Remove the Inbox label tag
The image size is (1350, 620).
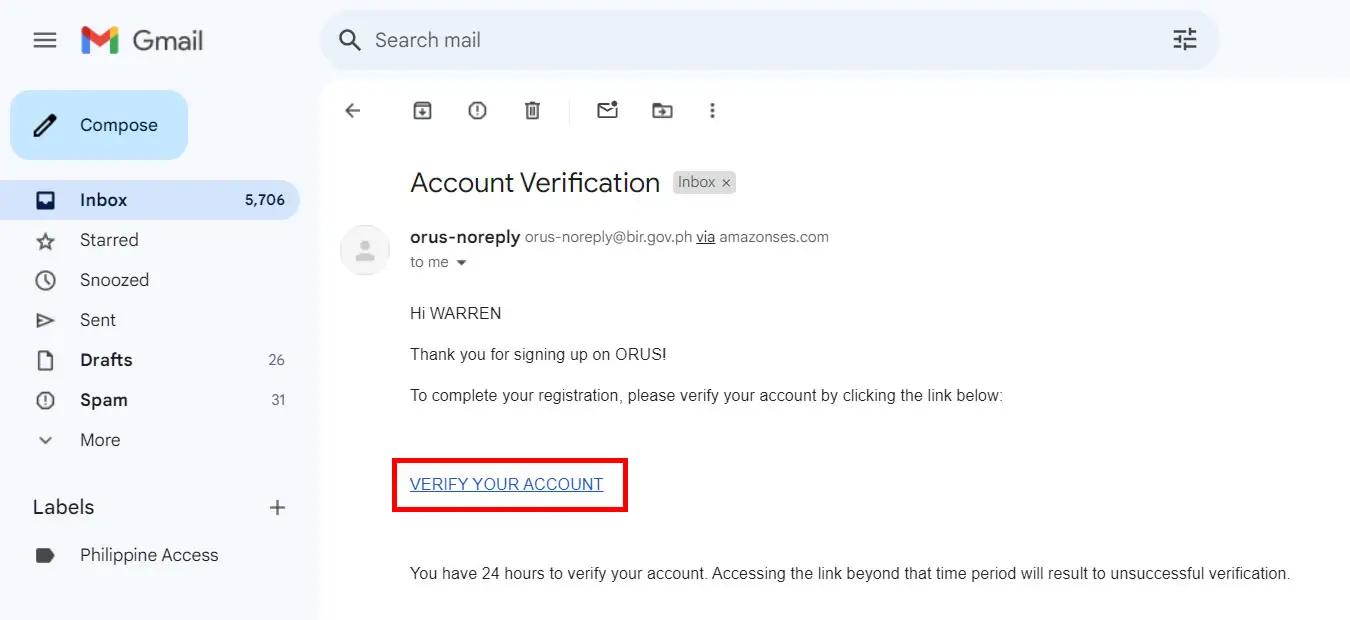click(727, 182)
